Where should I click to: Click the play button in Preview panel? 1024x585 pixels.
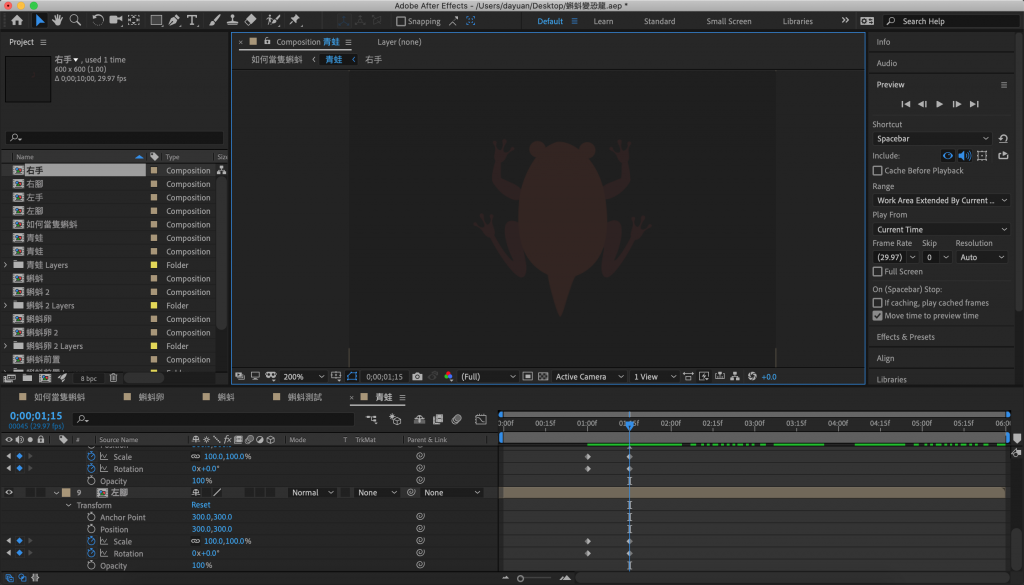(x=939, y=104)
